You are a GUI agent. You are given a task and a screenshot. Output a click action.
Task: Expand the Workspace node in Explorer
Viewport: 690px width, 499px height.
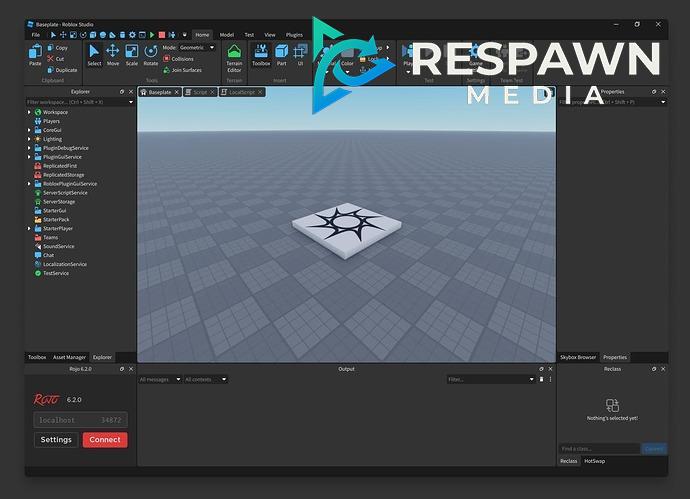click(x=29, y=112)
